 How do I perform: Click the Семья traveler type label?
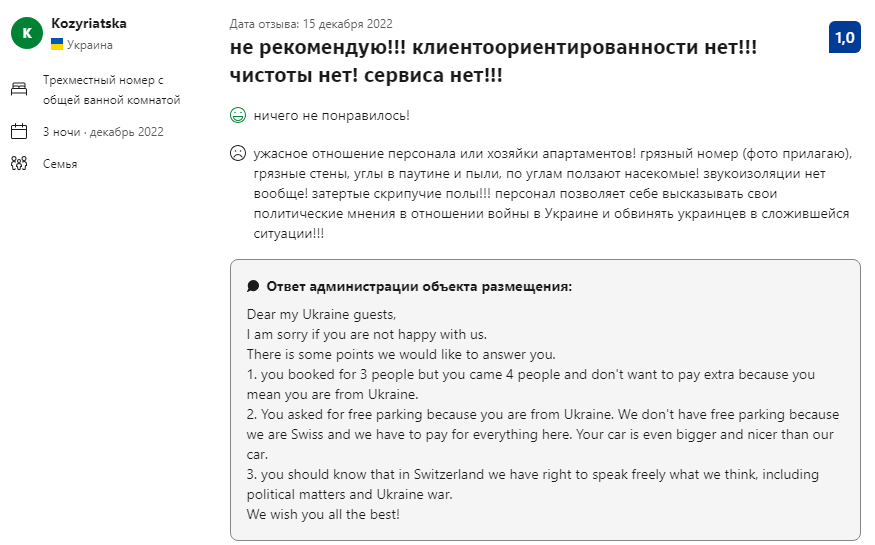coord(60,164)
